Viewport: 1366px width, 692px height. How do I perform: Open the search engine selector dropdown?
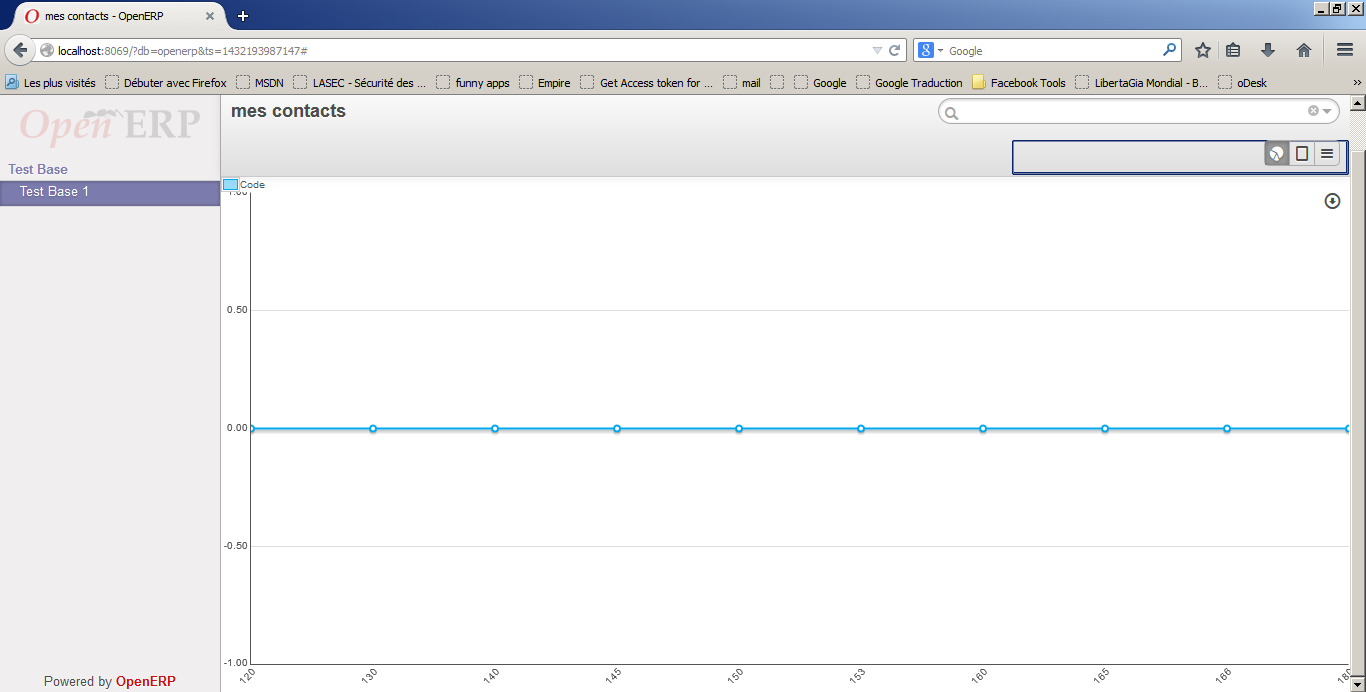[931, 50]
